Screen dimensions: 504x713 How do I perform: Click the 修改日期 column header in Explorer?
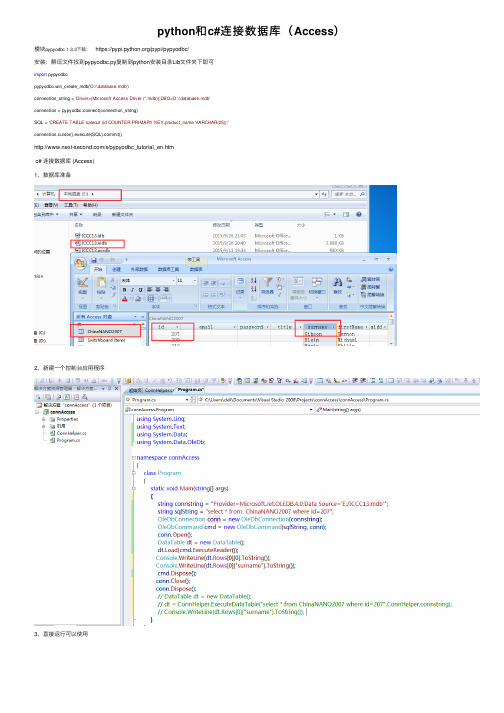[x=222, y=225]
